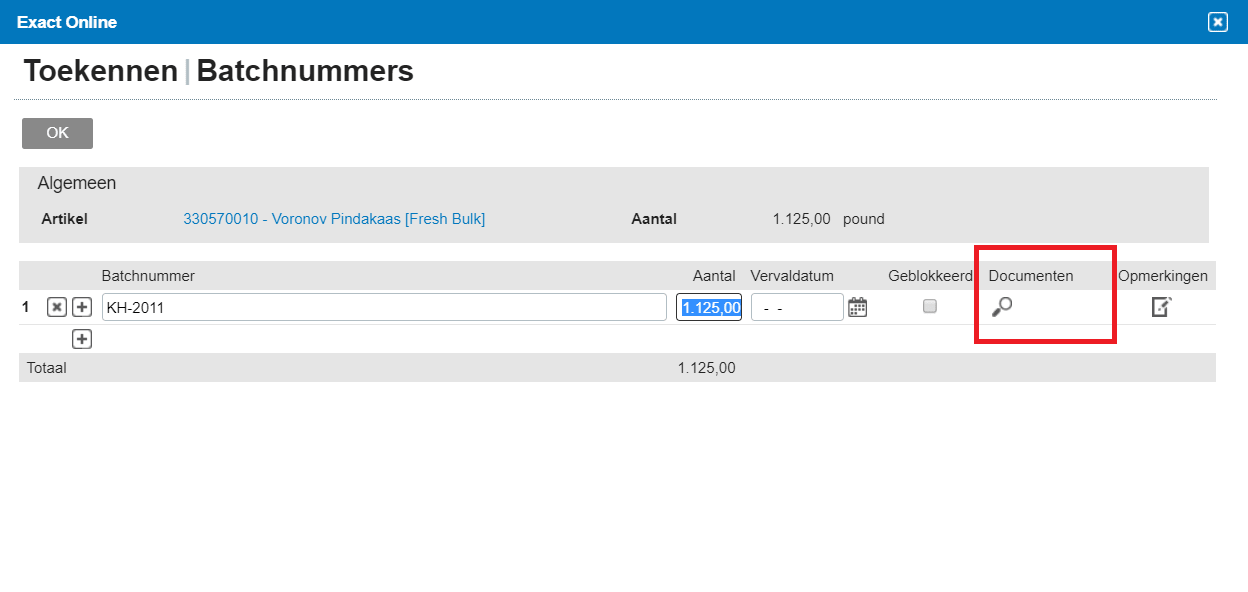The width and height of the screenshot is (1248, 592).
Task: Open article 330570010 Voronov Pindakaas link
Action: coord(334,219)
